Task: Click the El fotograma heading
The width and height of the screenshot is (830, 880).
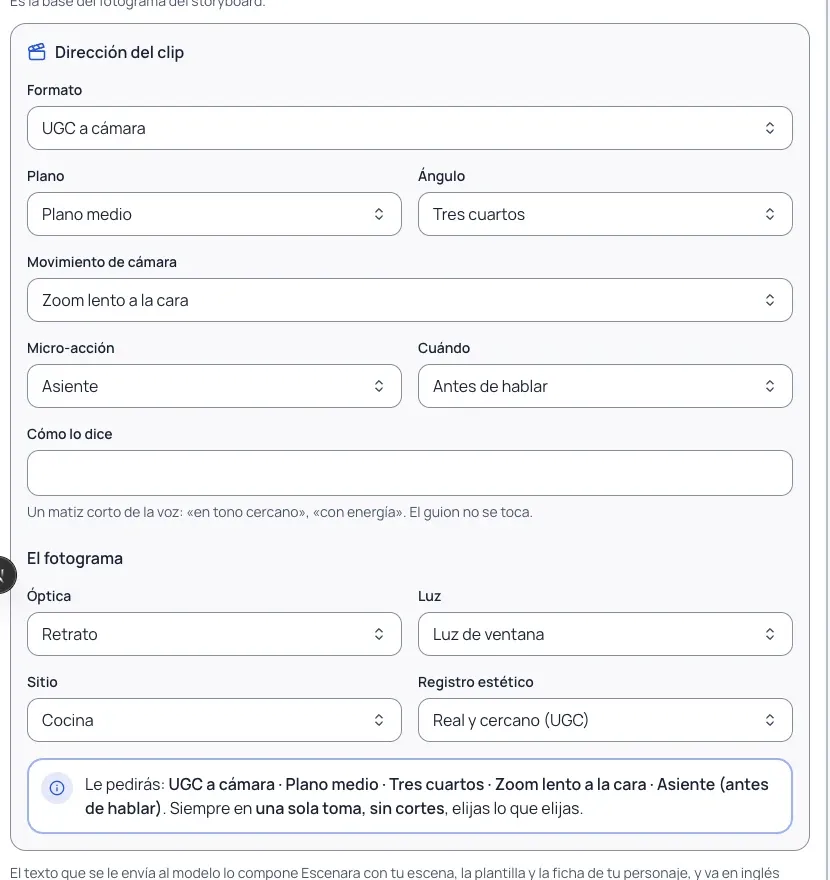Action: [x=75, y=558]
